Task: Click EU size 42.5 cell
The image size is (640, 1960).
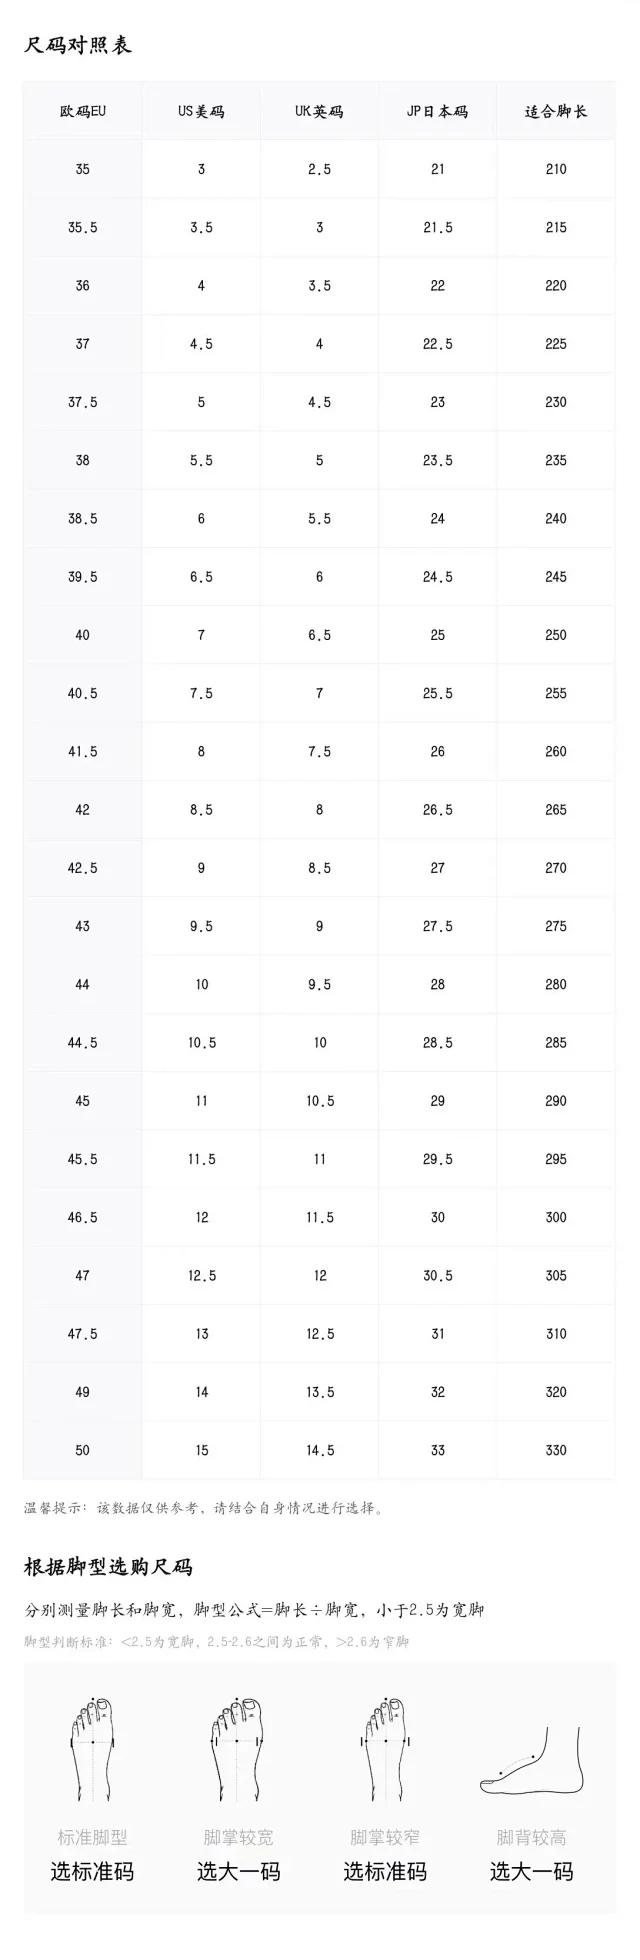Action: coord(83,868)
